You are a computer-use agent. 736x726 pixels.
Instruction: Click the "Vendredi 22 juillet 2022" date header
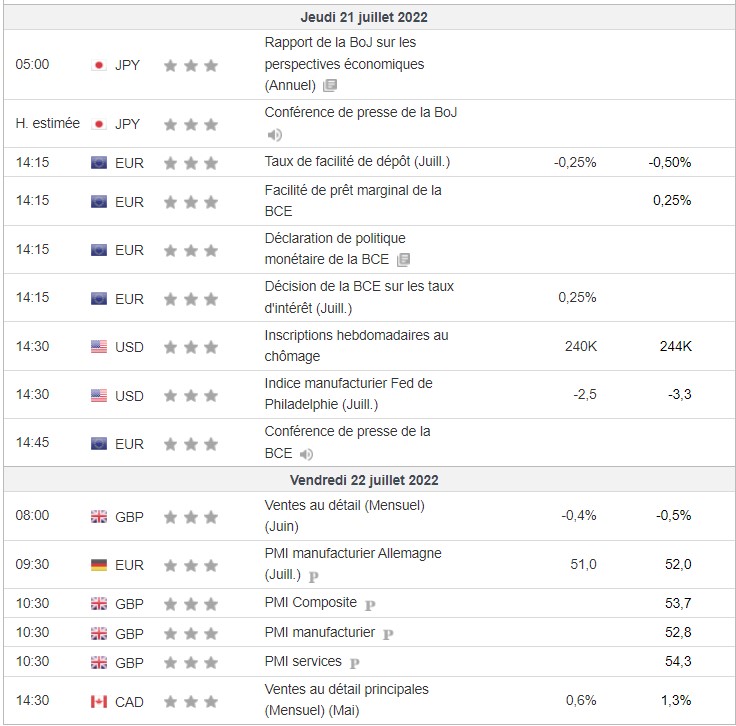[x=365, y=480]
